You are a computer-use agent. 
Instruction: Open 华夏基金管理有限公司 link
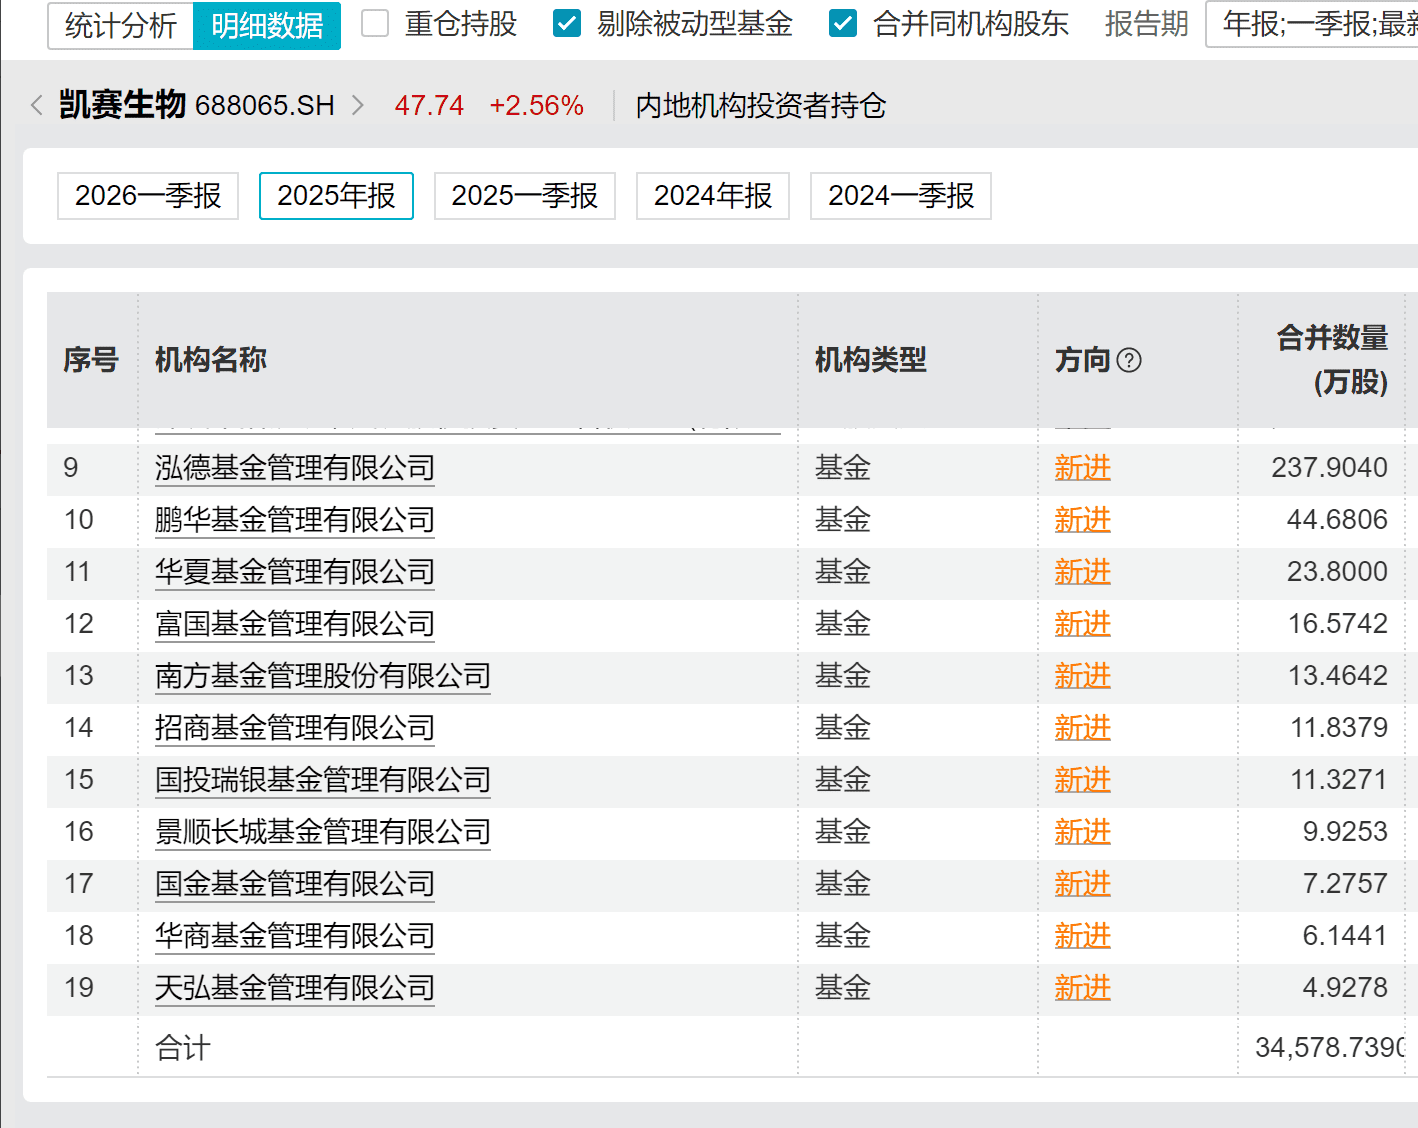(x=295, y=572)
